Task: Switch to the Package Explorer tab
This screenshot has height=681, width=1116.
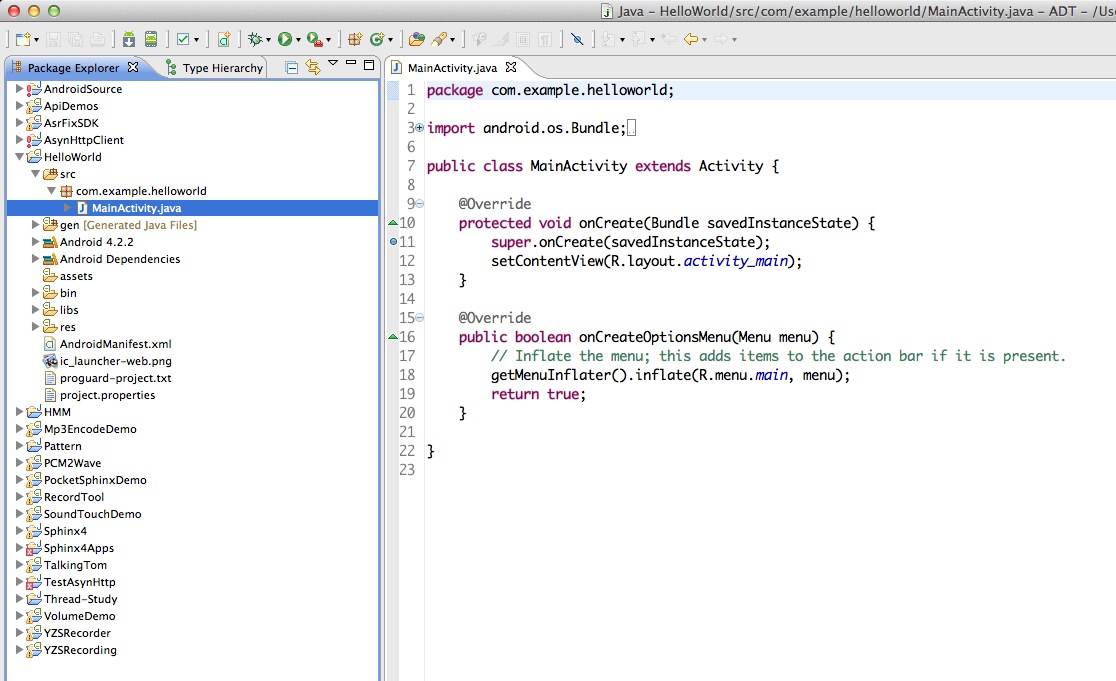Action: [73, 68]
